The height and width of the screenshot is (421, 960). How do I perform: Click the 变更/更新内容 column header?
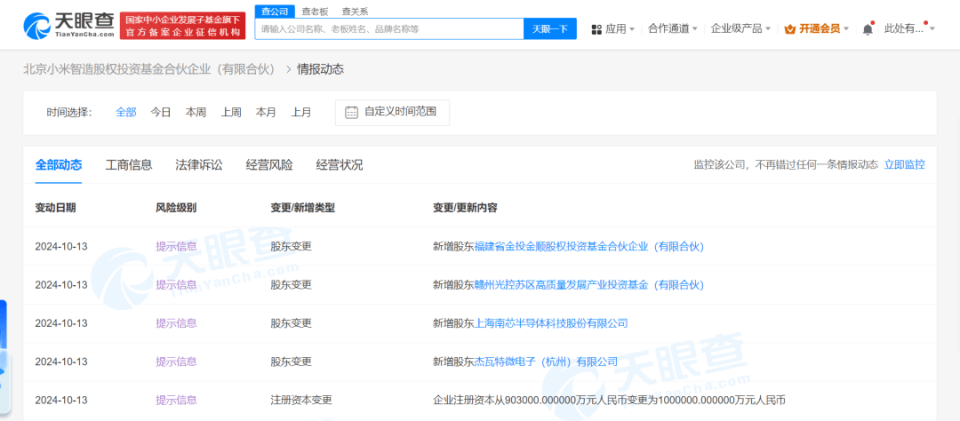click(465, 208)
